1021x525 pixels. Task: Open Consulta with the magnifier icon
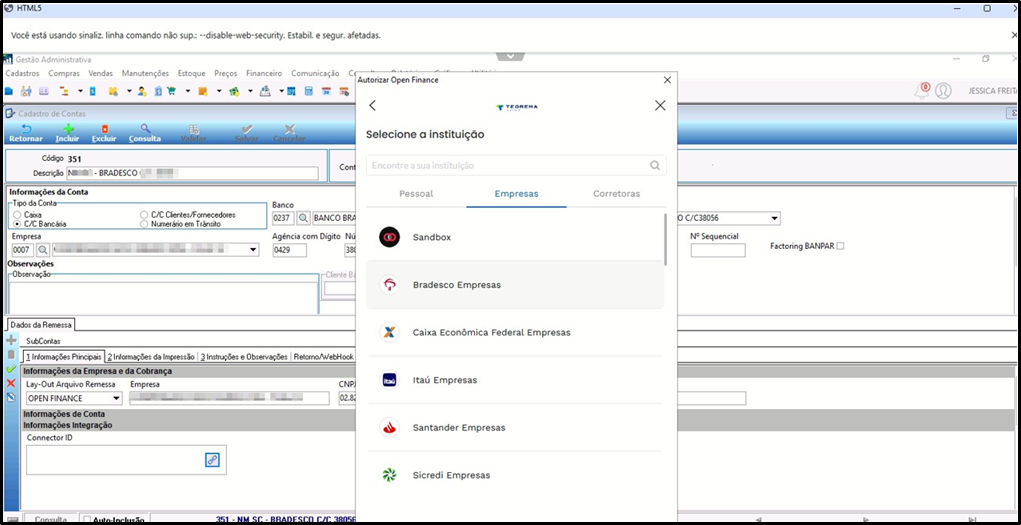[145, 134]
